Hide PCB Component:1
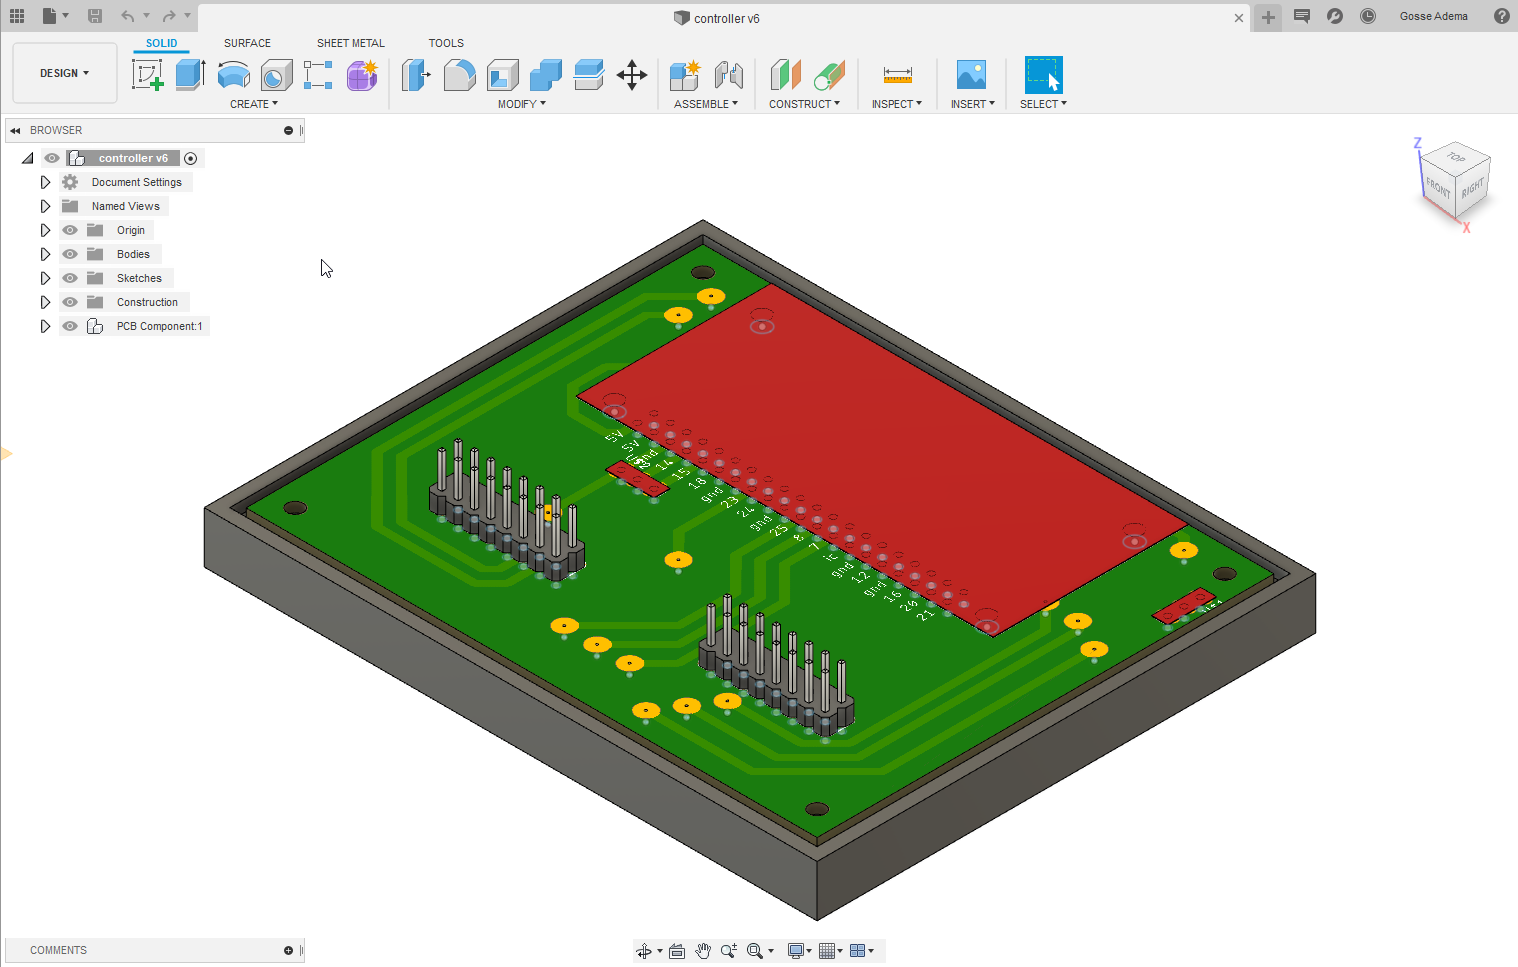 click(70, 326)
